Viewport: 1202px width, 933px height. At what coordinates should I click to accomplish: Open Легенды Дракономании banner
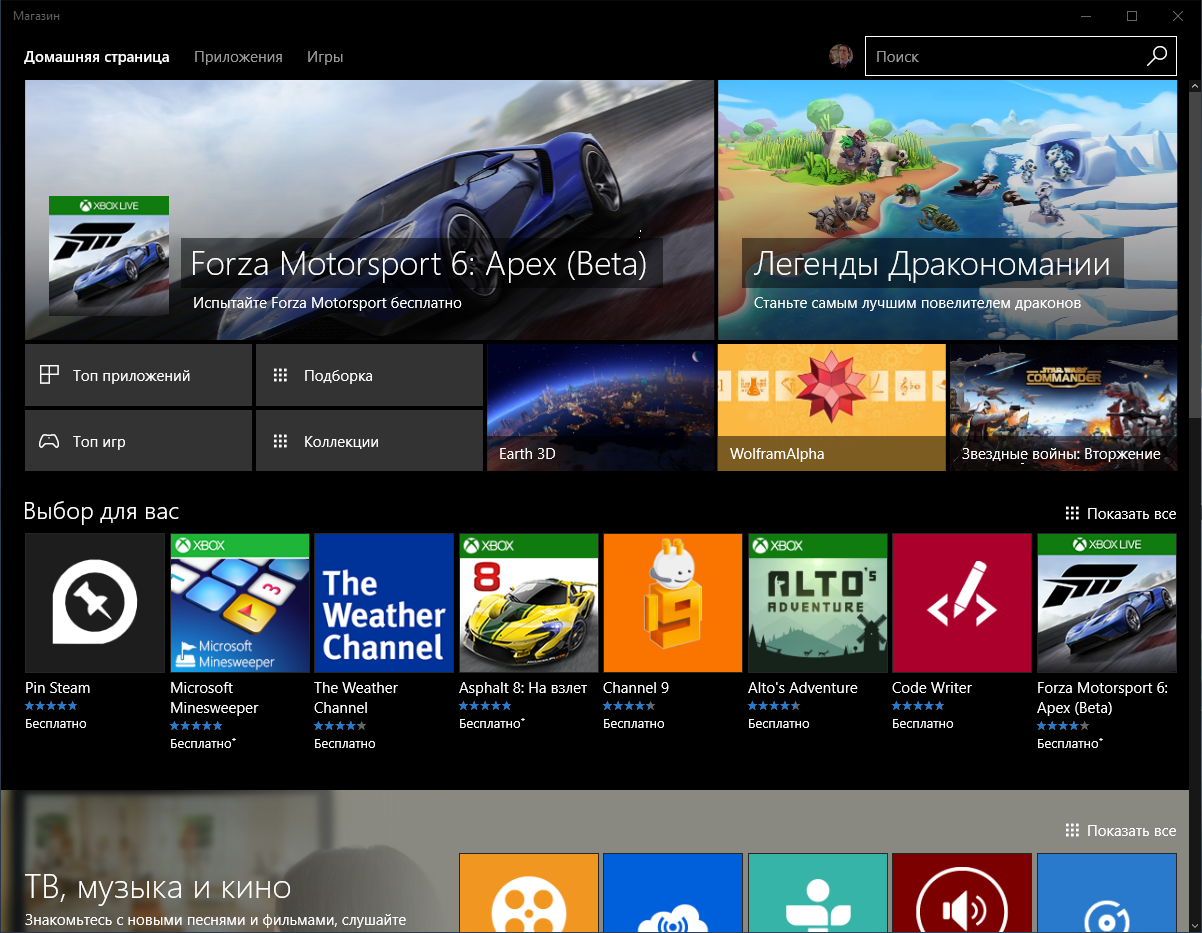[x=948, y=210]
